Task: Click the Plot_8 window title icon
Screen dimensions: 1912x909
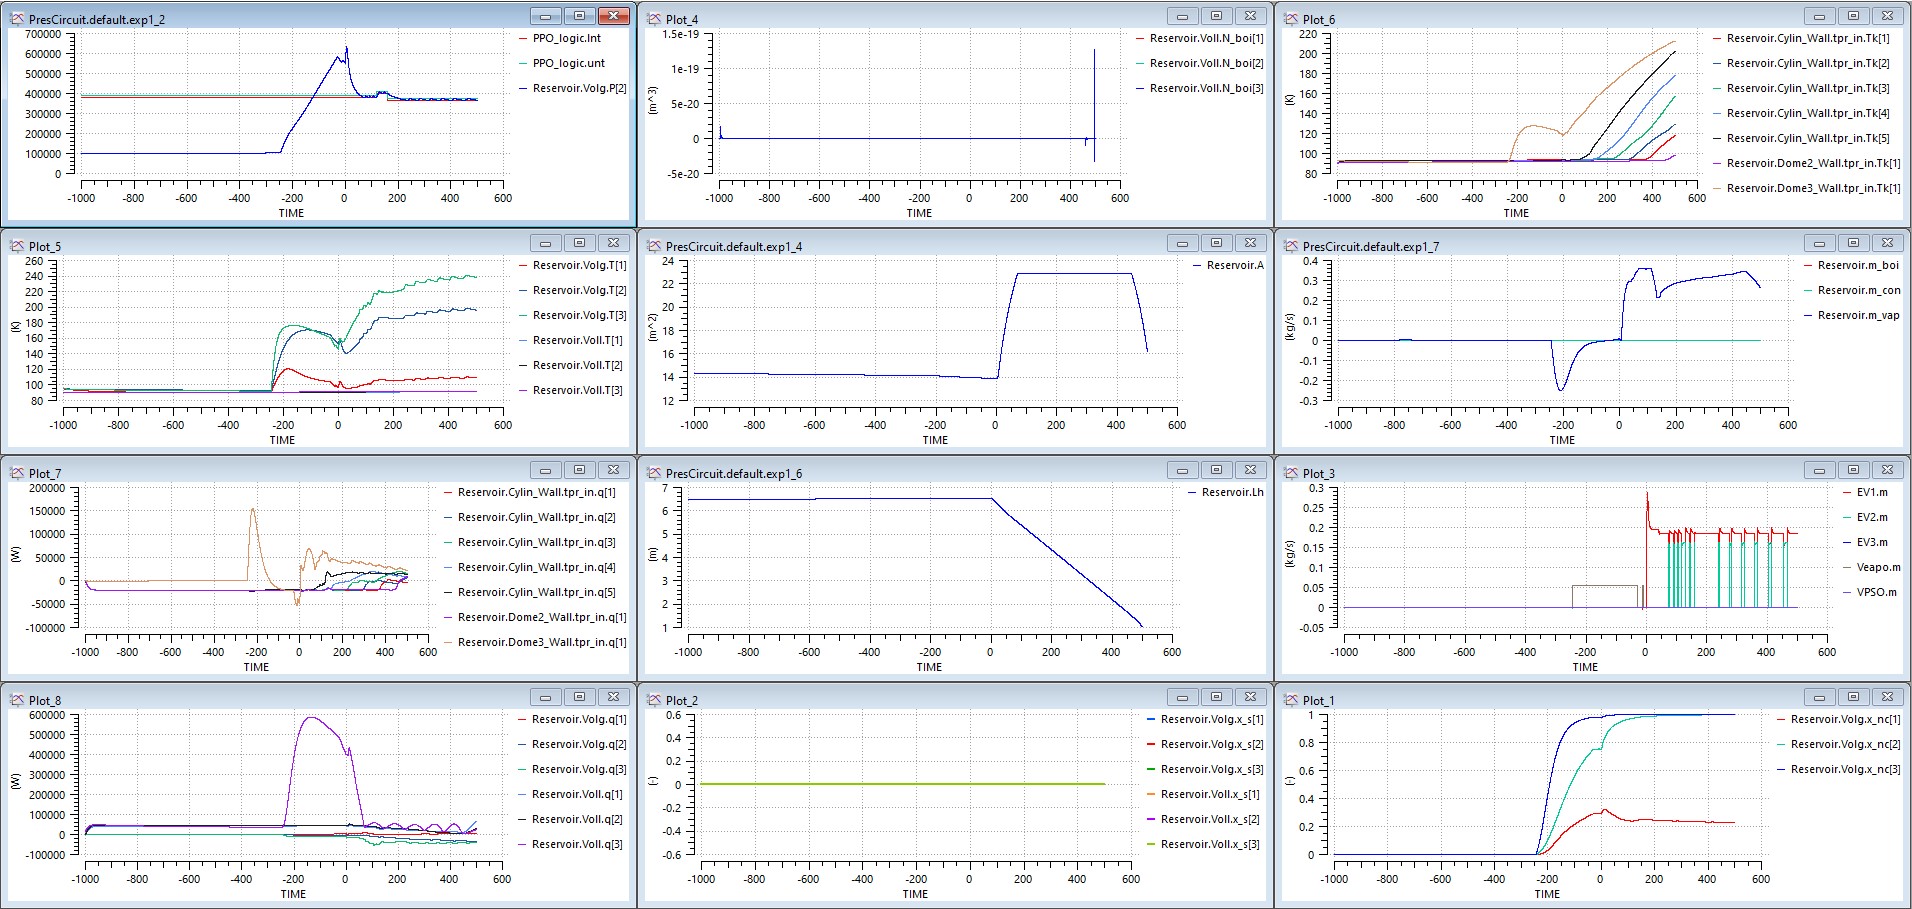Action: 17,700
